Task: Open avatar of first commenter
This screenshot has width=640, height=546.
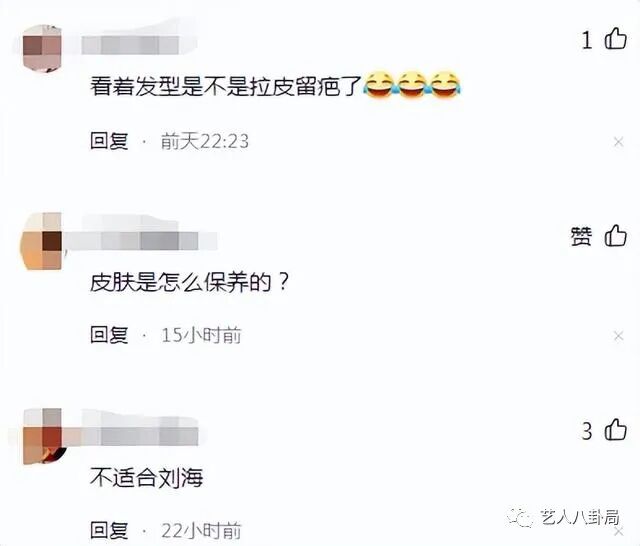Action: click(42, 48)
